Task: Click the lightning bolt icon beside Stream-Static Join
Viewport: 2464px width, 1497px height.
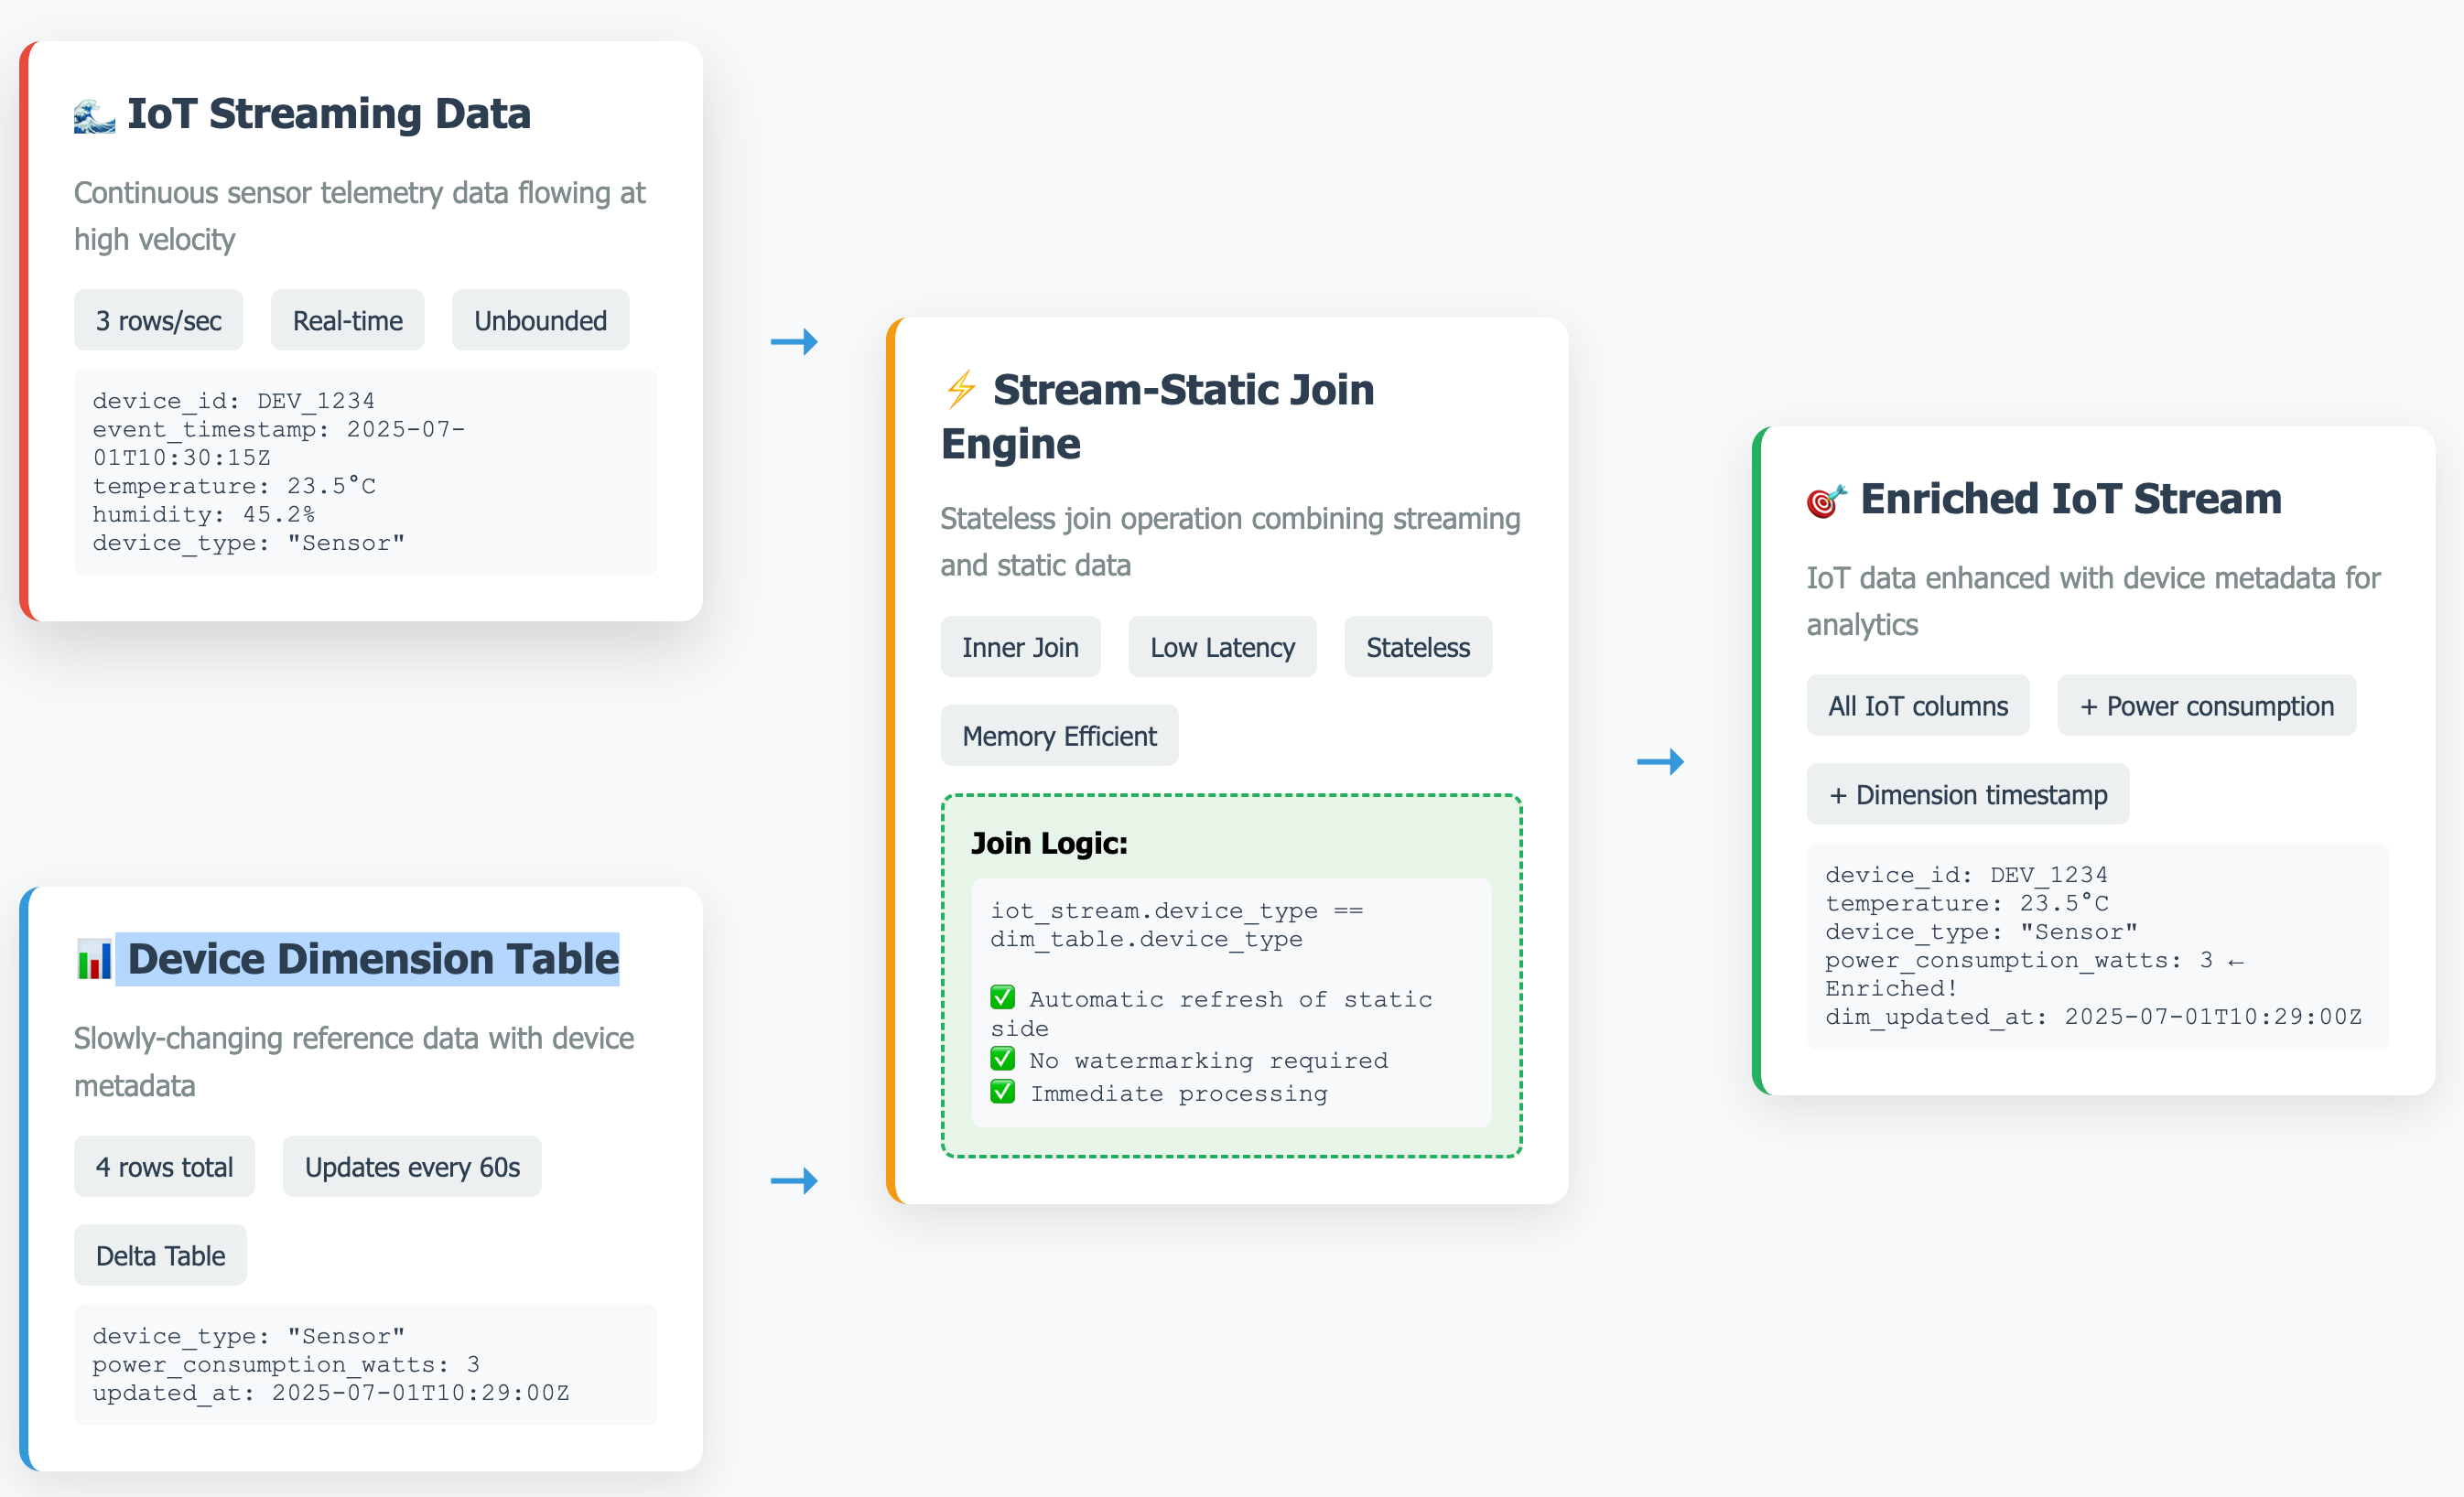Action: (x=960, y=389)
